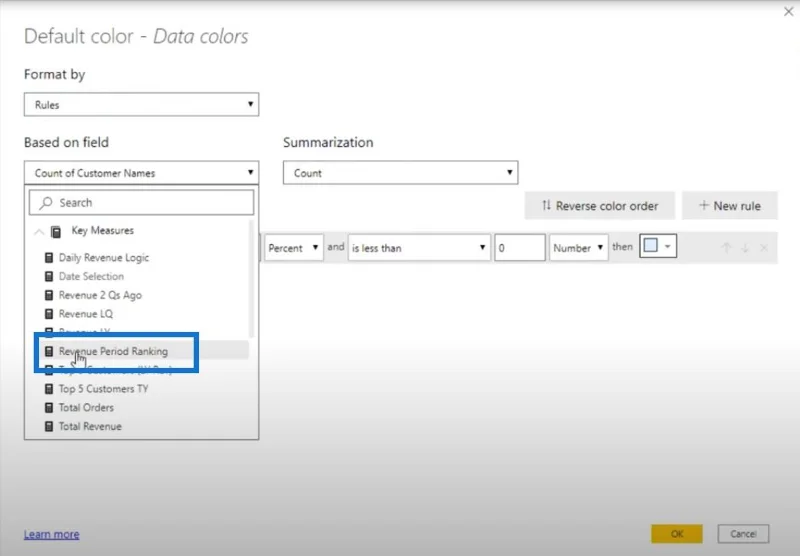
Task: Select the Date Selection measure
Action: (x=91, y=276)
